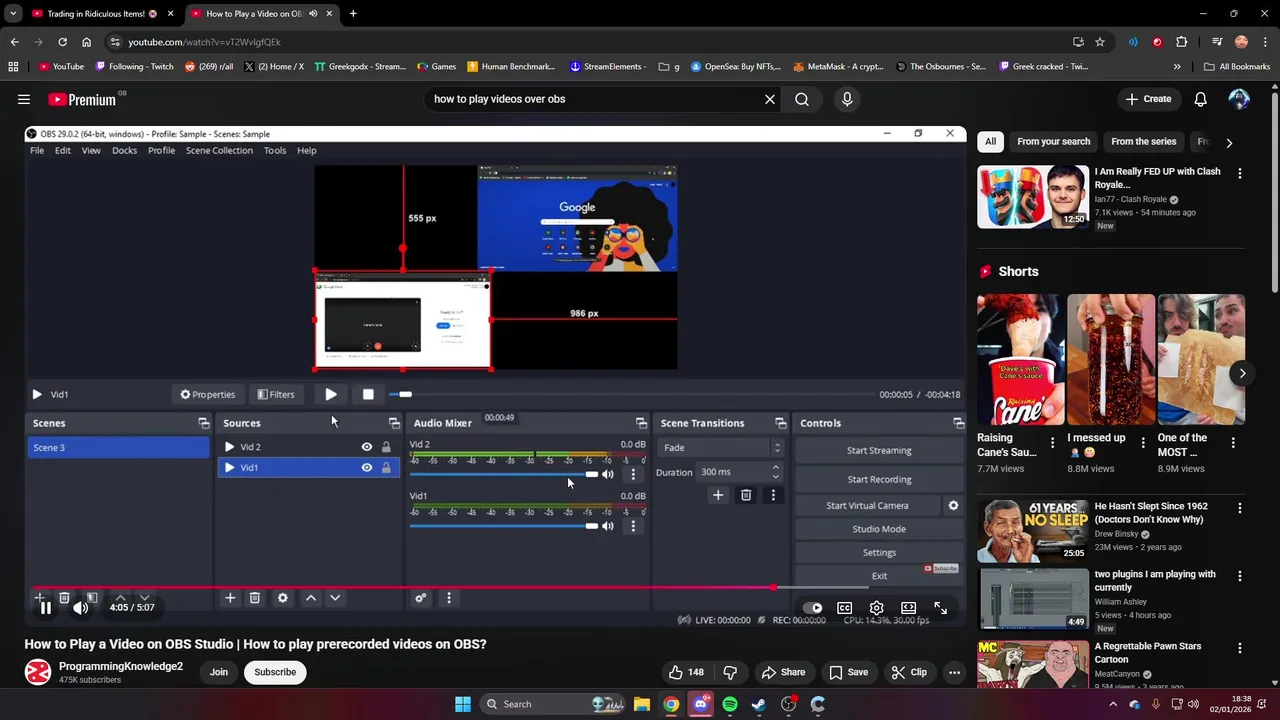Screen dimensions: 1280x720
Task: Open options for 'two plugins' video
Action: tap(1240, 576)
